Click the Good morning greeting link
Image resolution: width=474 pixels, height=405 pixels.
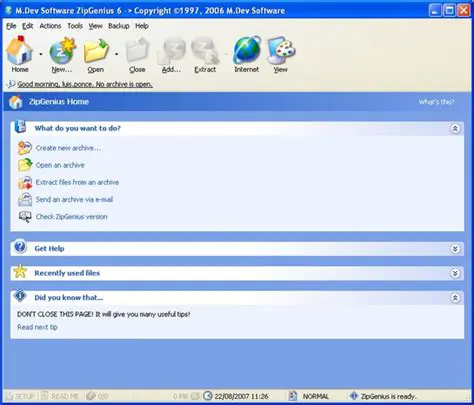pyautogui.click(x=85, y=84)
